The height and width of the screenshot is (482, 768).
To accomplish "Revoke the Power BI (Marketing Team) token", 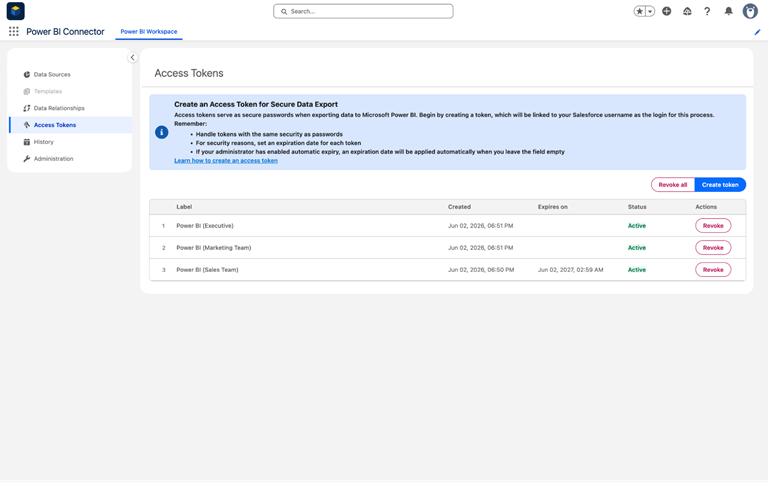I will 713,248.
